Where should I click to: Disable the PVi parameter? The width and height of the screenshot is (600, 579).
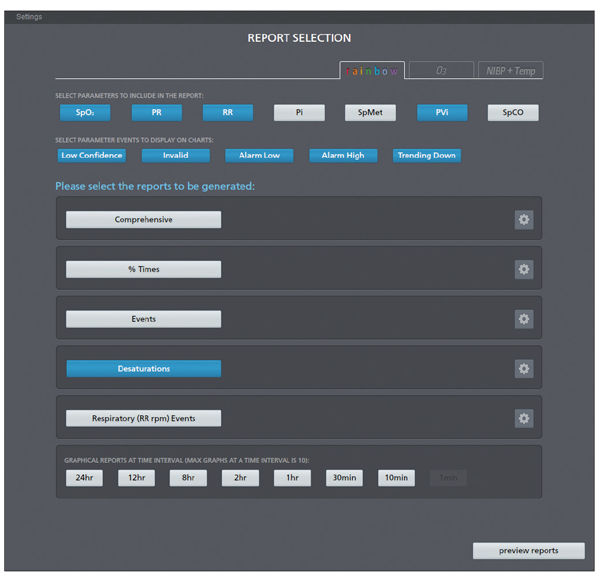coord(443,113)
